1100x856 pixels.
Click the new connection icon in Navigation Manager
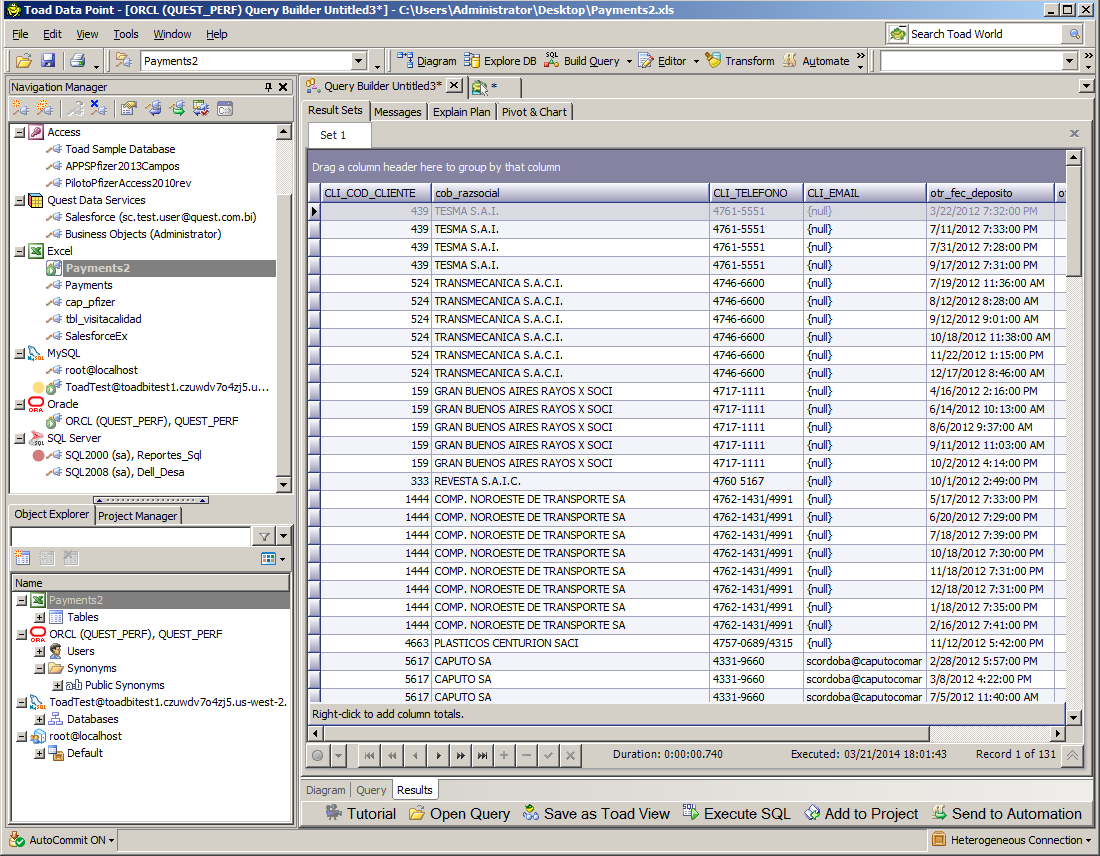coord(21,108)
